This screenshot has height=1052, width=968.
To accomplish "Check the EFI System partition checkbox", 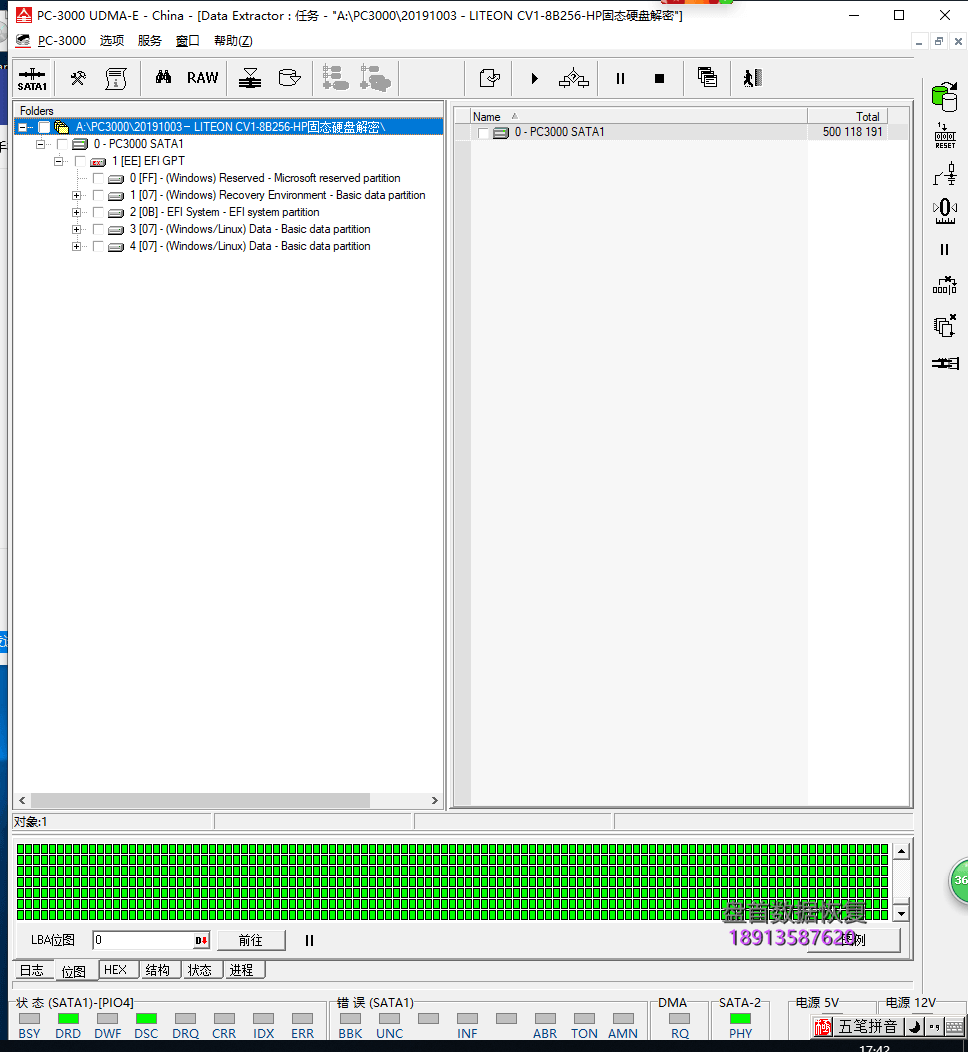I will coord(99,213).
